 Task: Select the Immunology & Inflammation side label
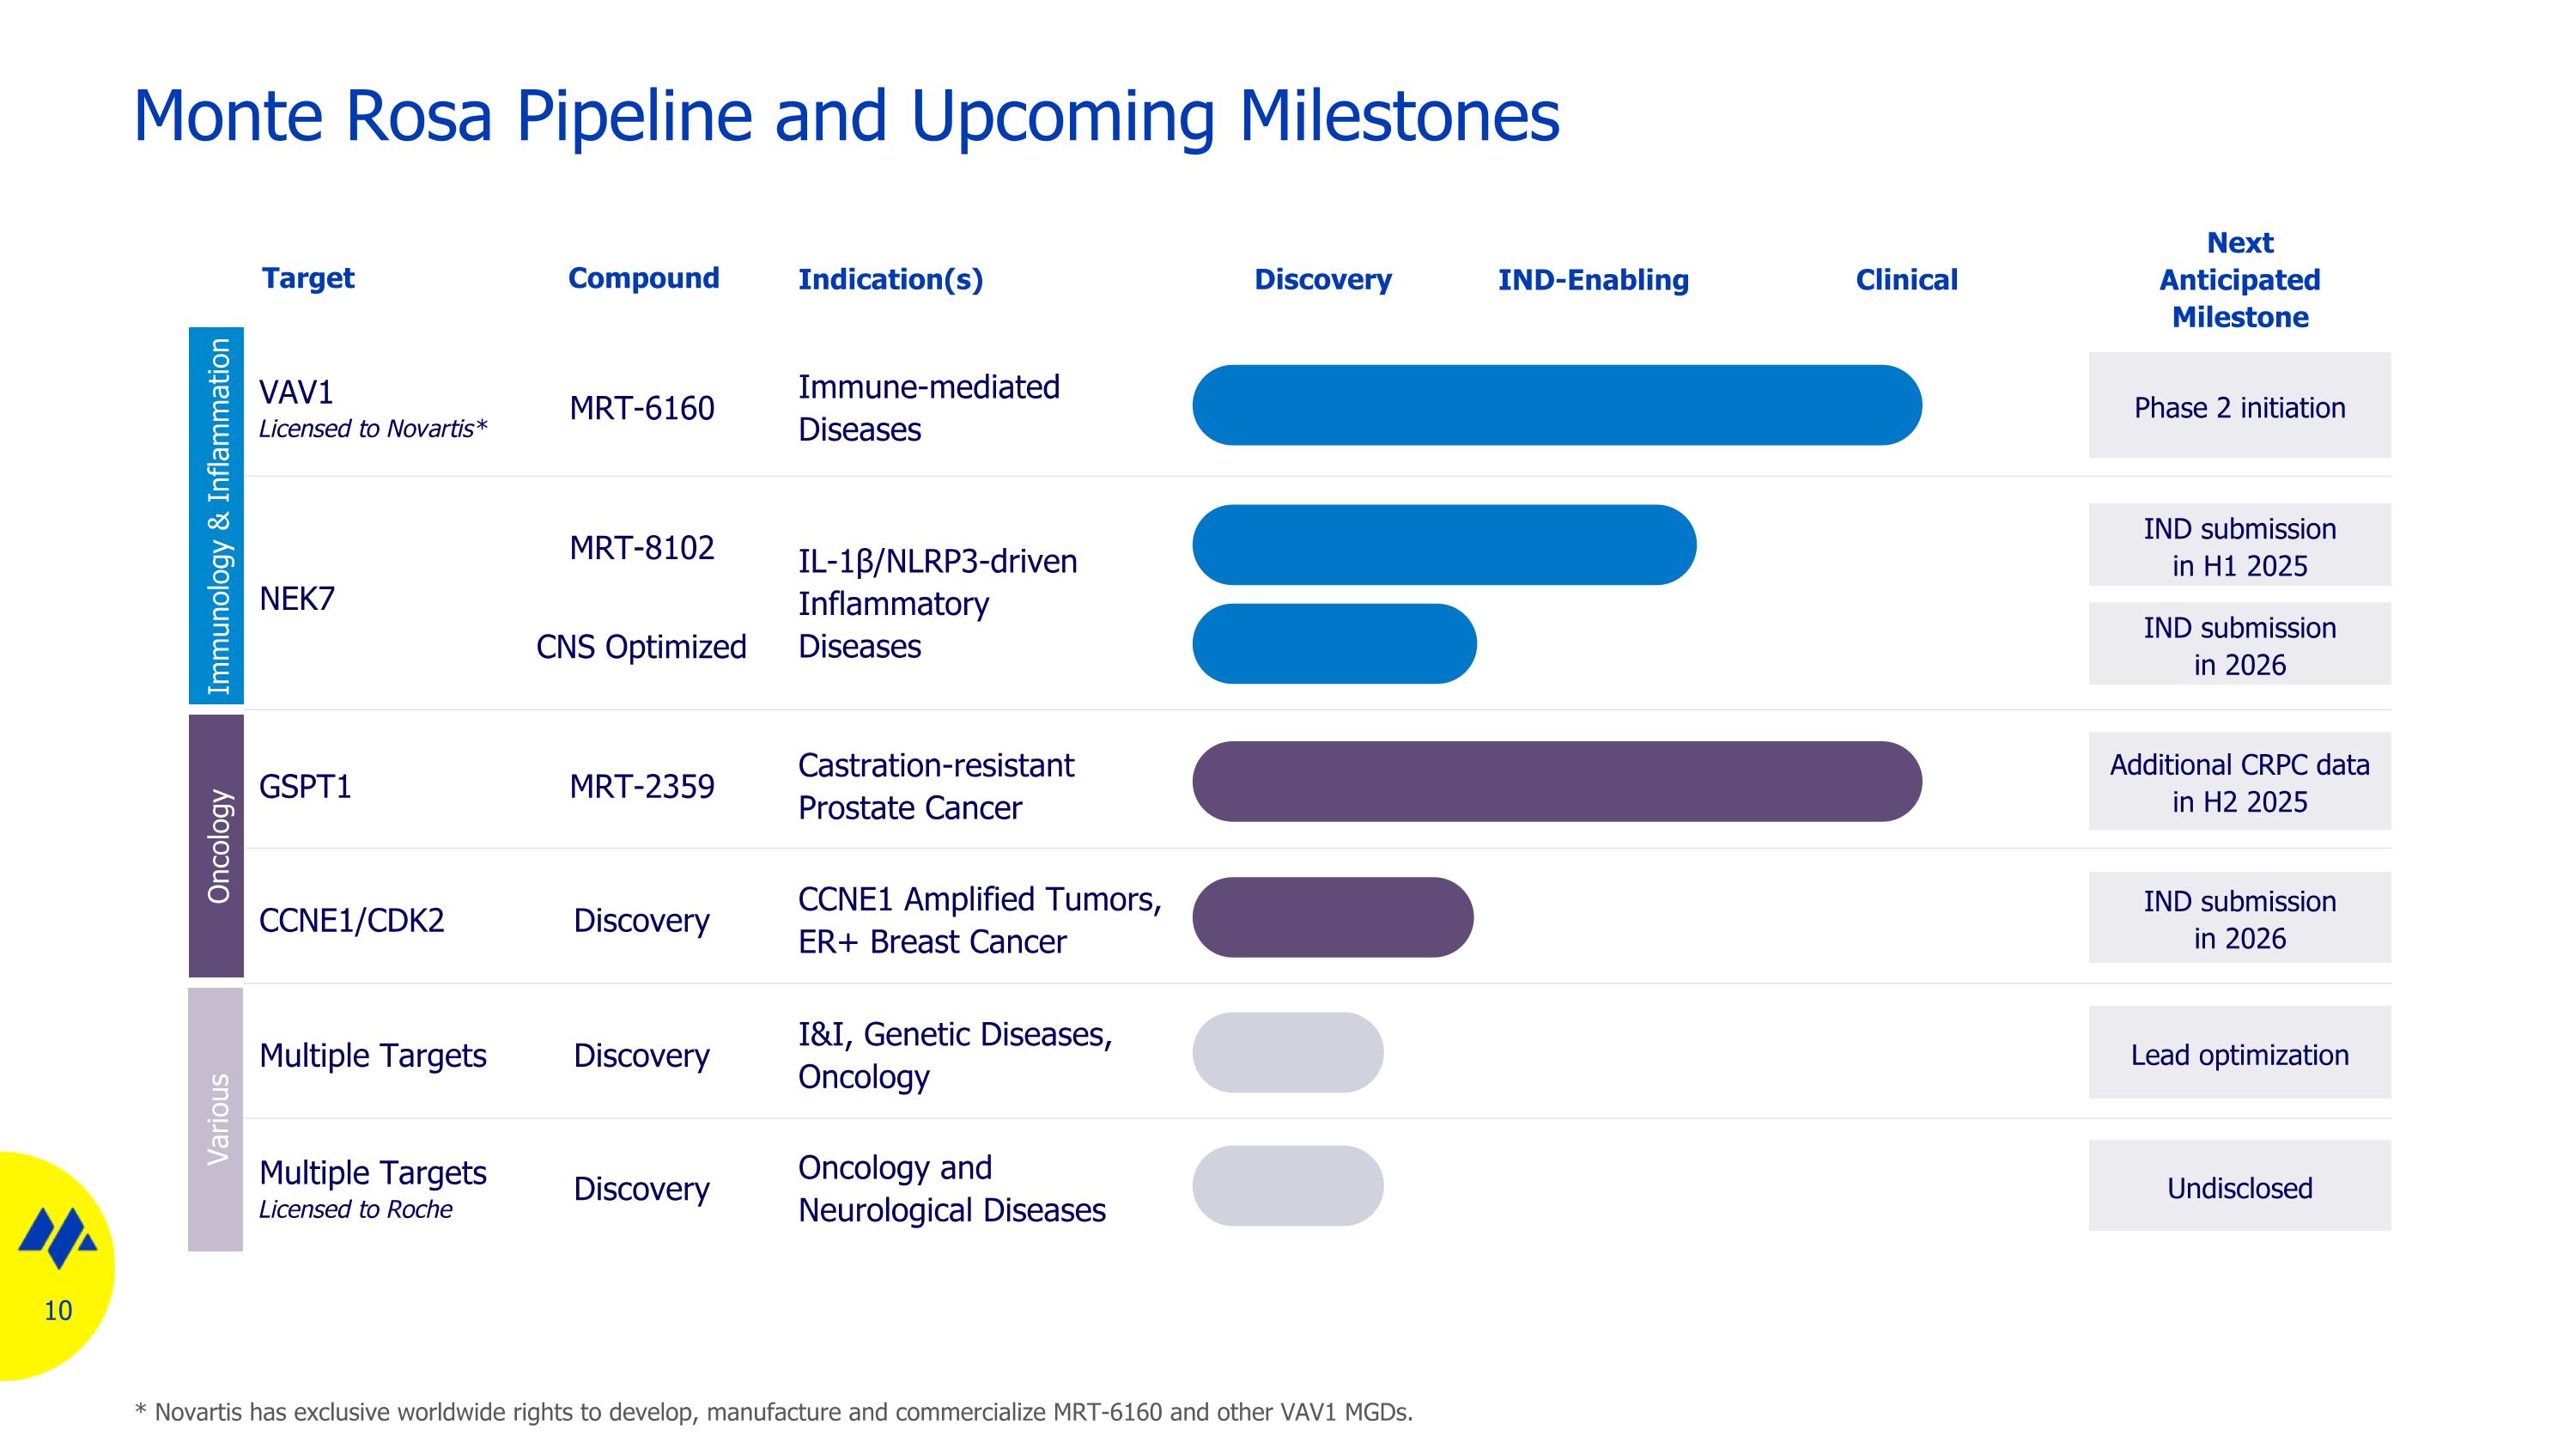(x=217, y=516)
